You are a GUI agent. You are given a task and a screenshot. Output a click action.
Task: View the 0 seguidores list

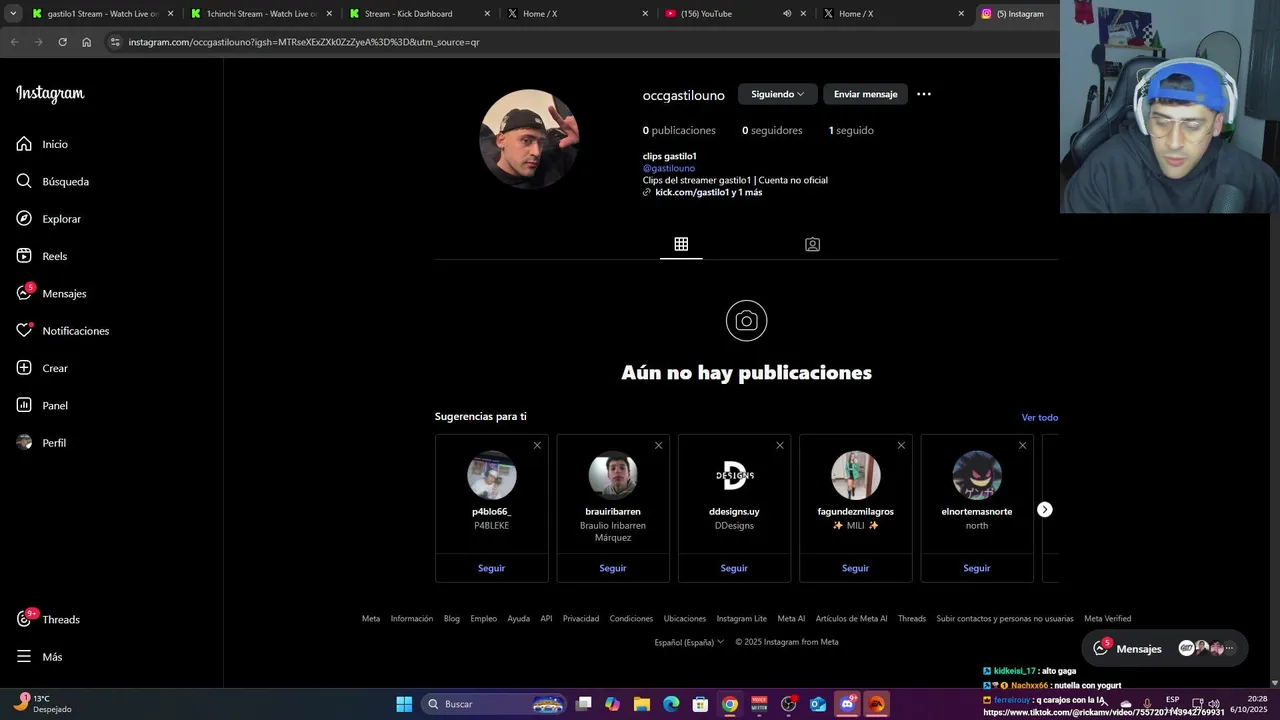(x=772, y=130)
